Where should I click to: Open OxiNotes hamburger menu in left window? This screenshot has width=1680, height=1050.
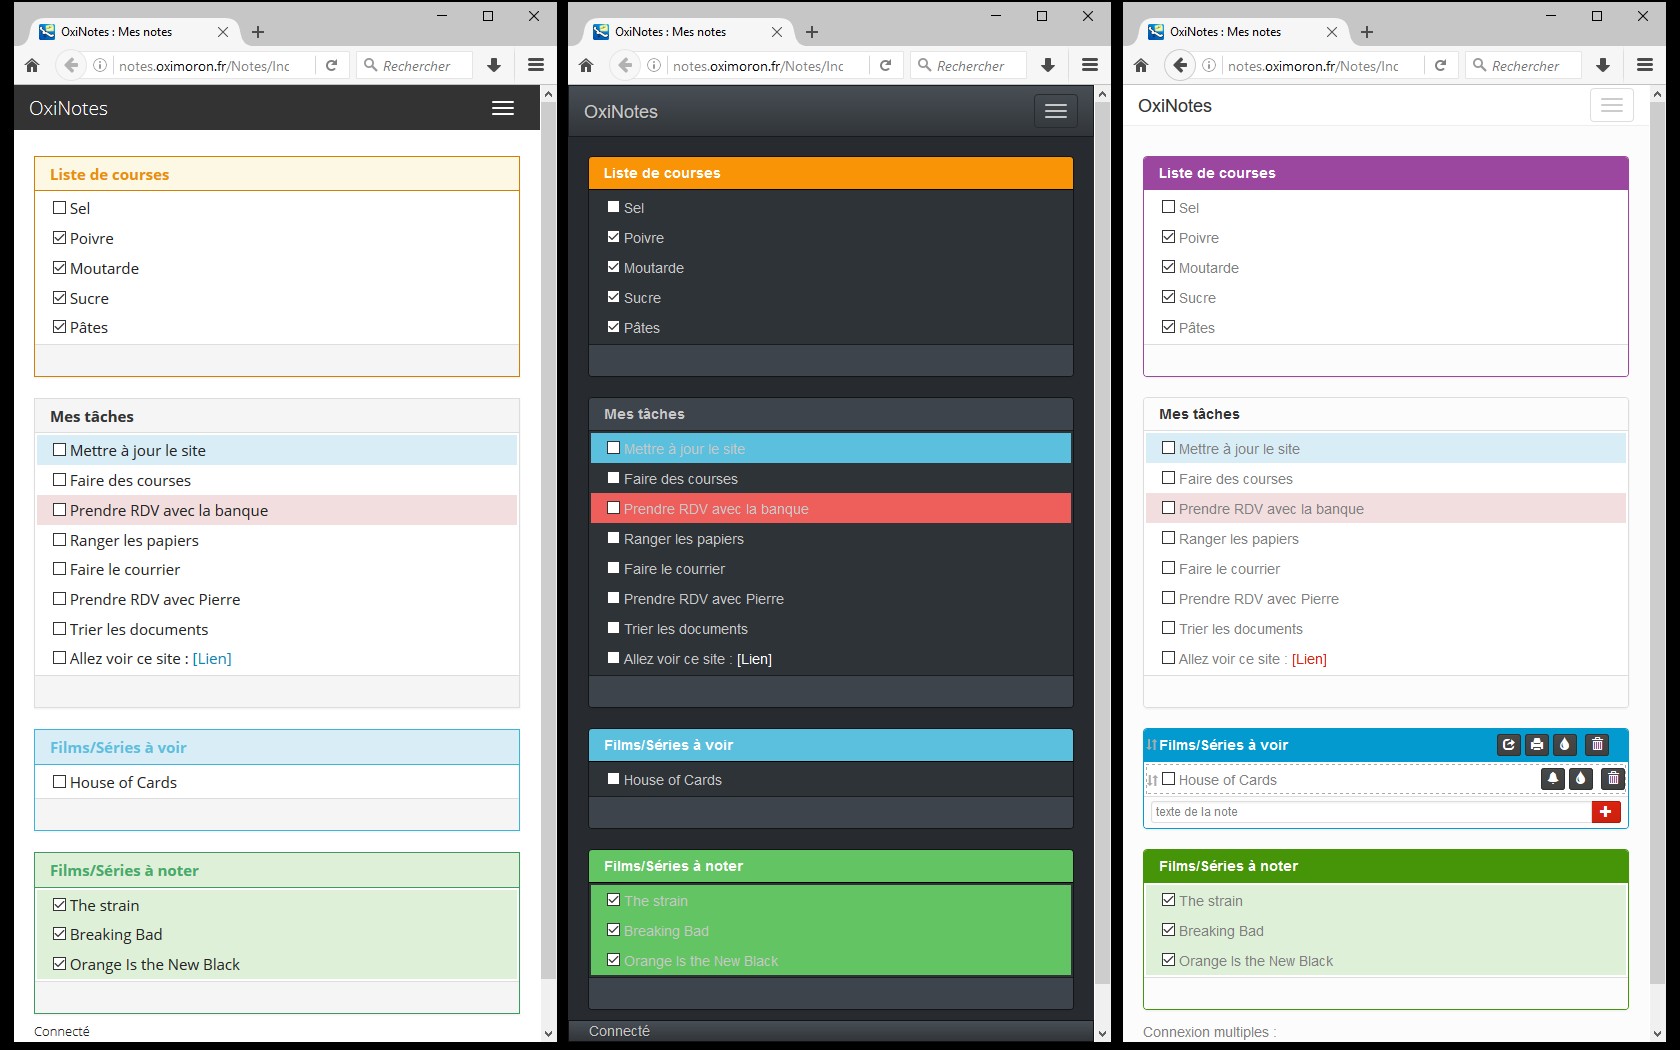[x=503, y=108]
